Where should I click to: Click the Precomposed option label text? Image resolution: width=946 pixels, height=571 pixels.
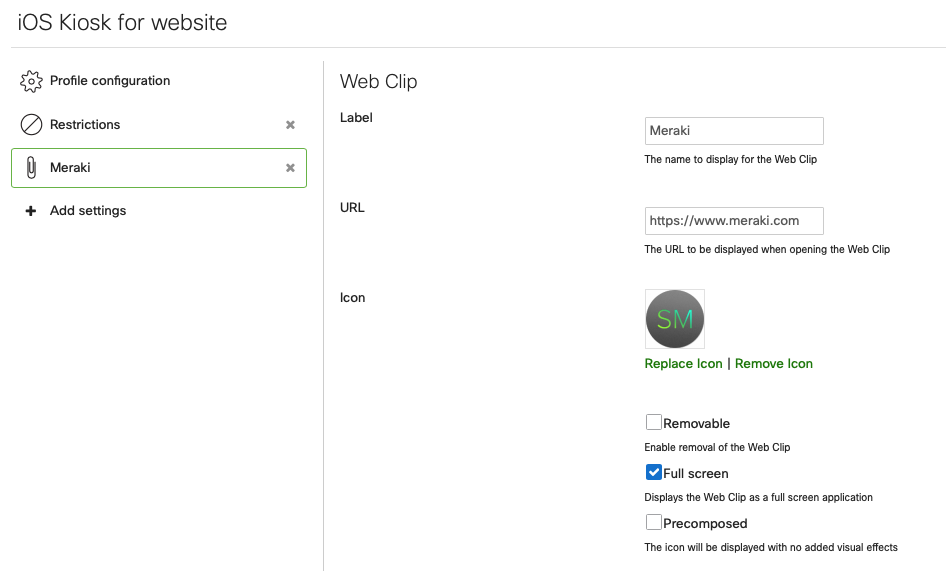tap(705, 524)
